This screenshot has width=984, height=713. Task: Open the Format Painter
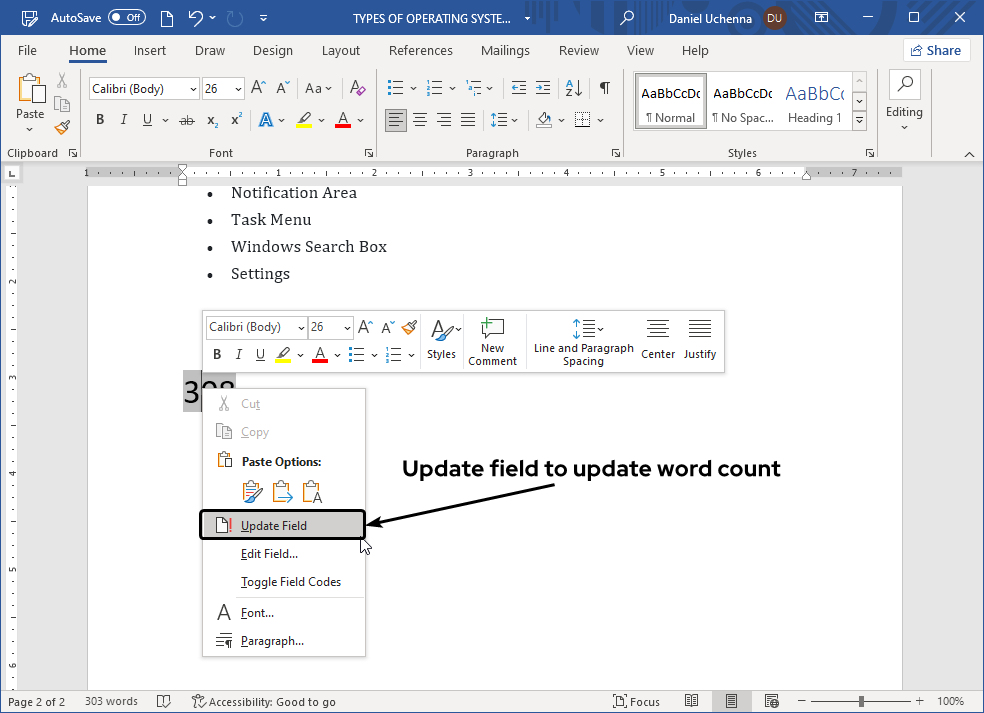tap(60, 127)
